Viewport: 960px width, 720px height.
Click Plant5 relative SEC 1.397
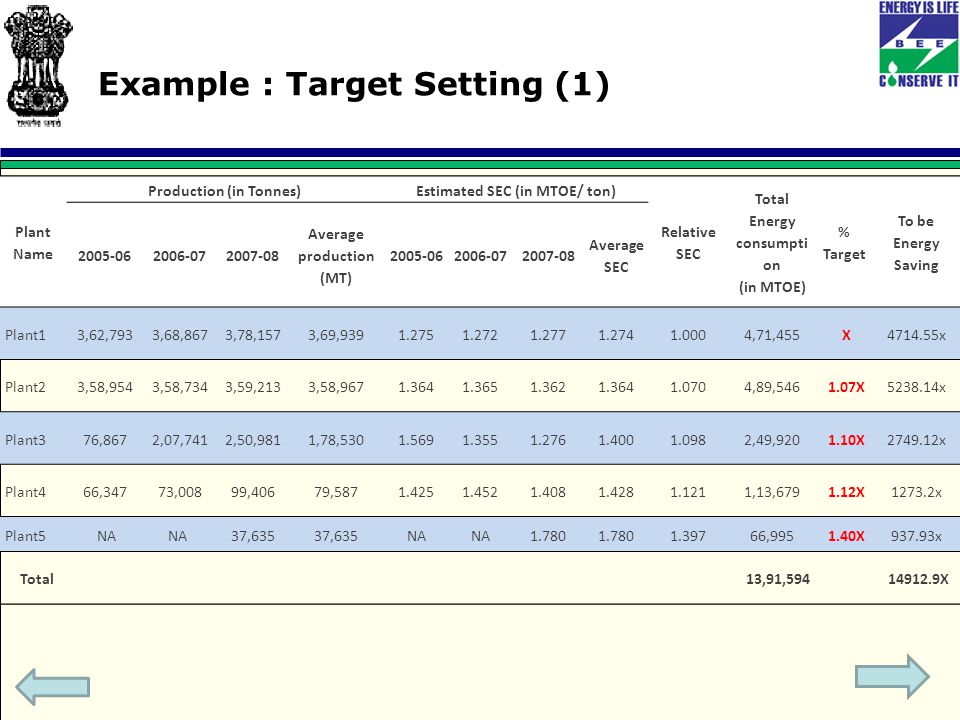[688, 536]
